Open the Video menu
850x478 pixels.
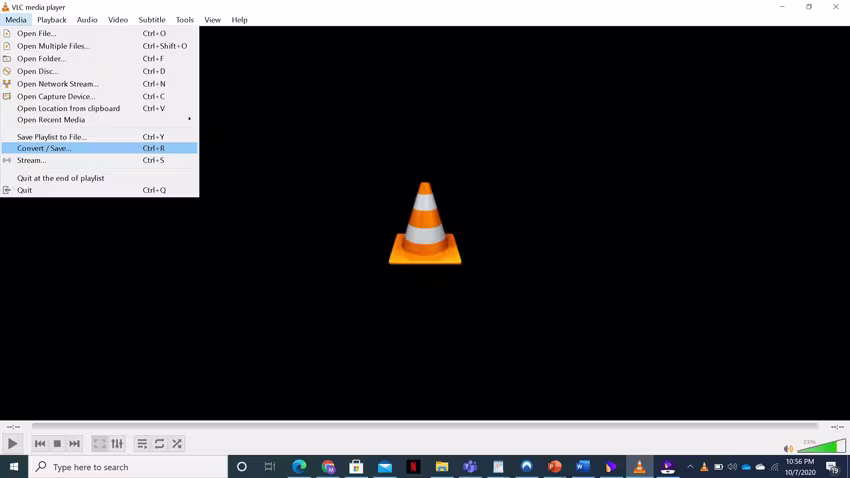click(118, 20)
